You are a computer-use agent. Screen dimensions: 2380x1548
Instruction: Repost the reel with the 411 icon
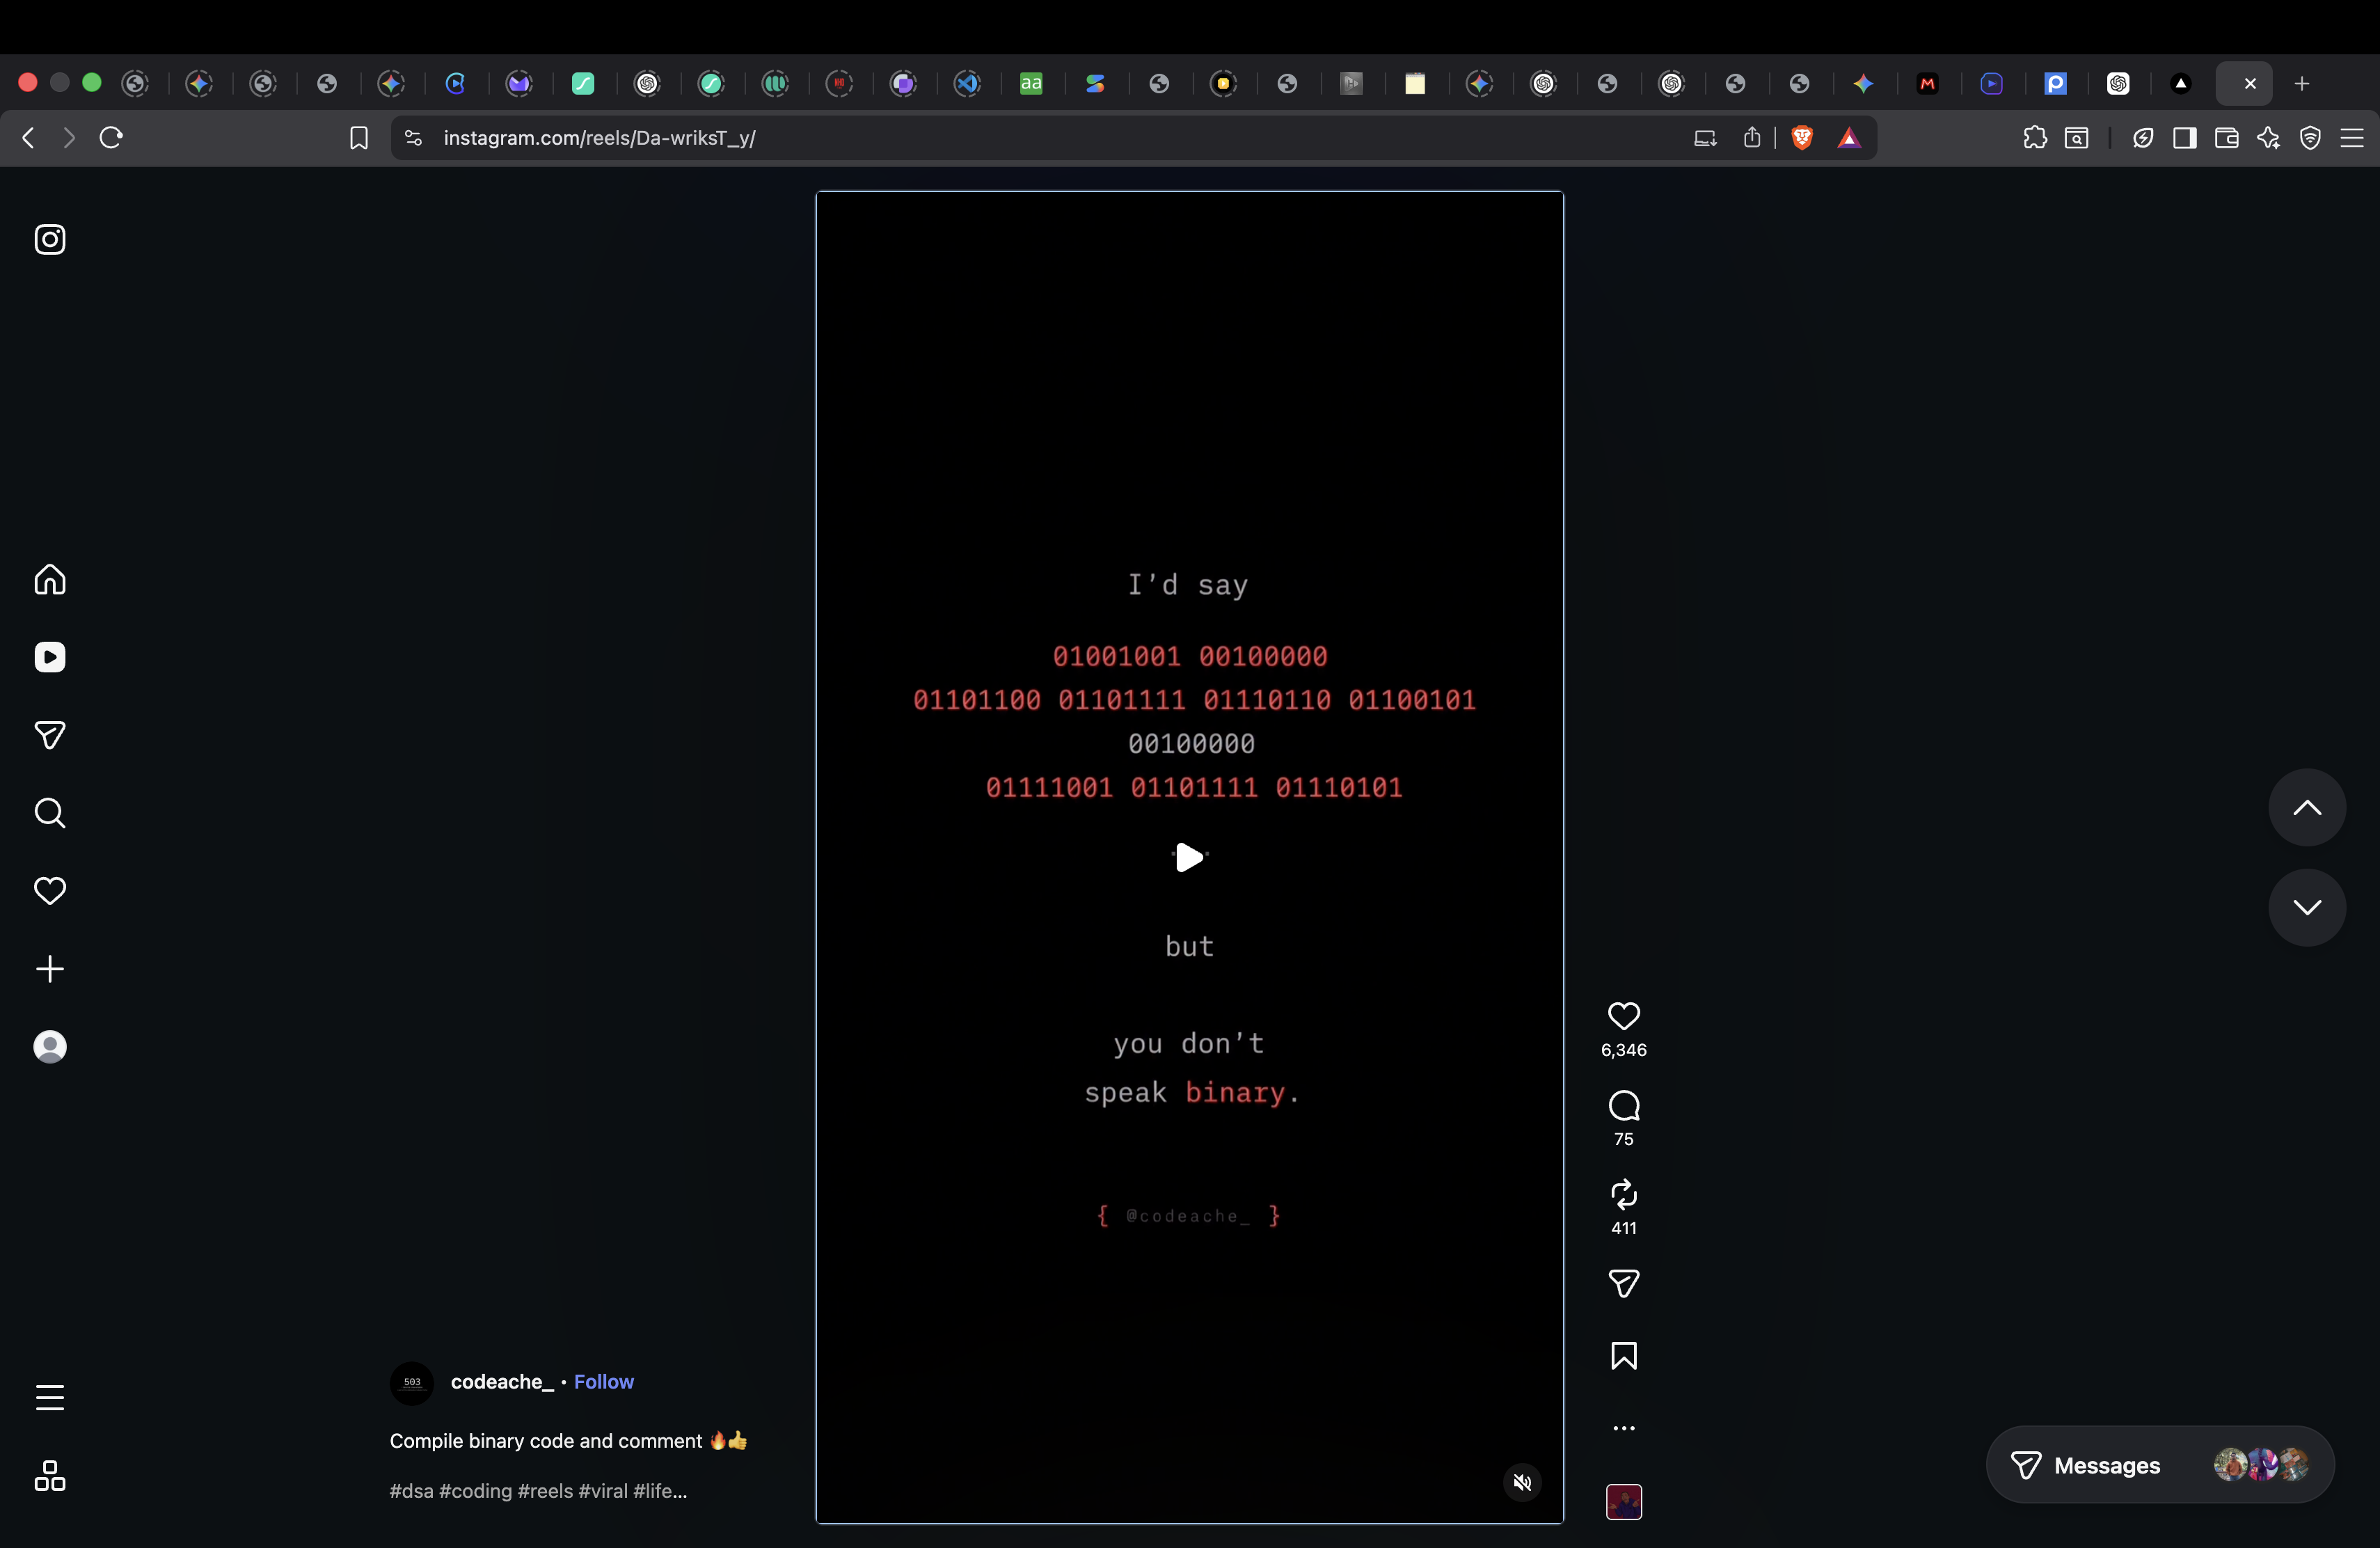click(1623, 1194)
